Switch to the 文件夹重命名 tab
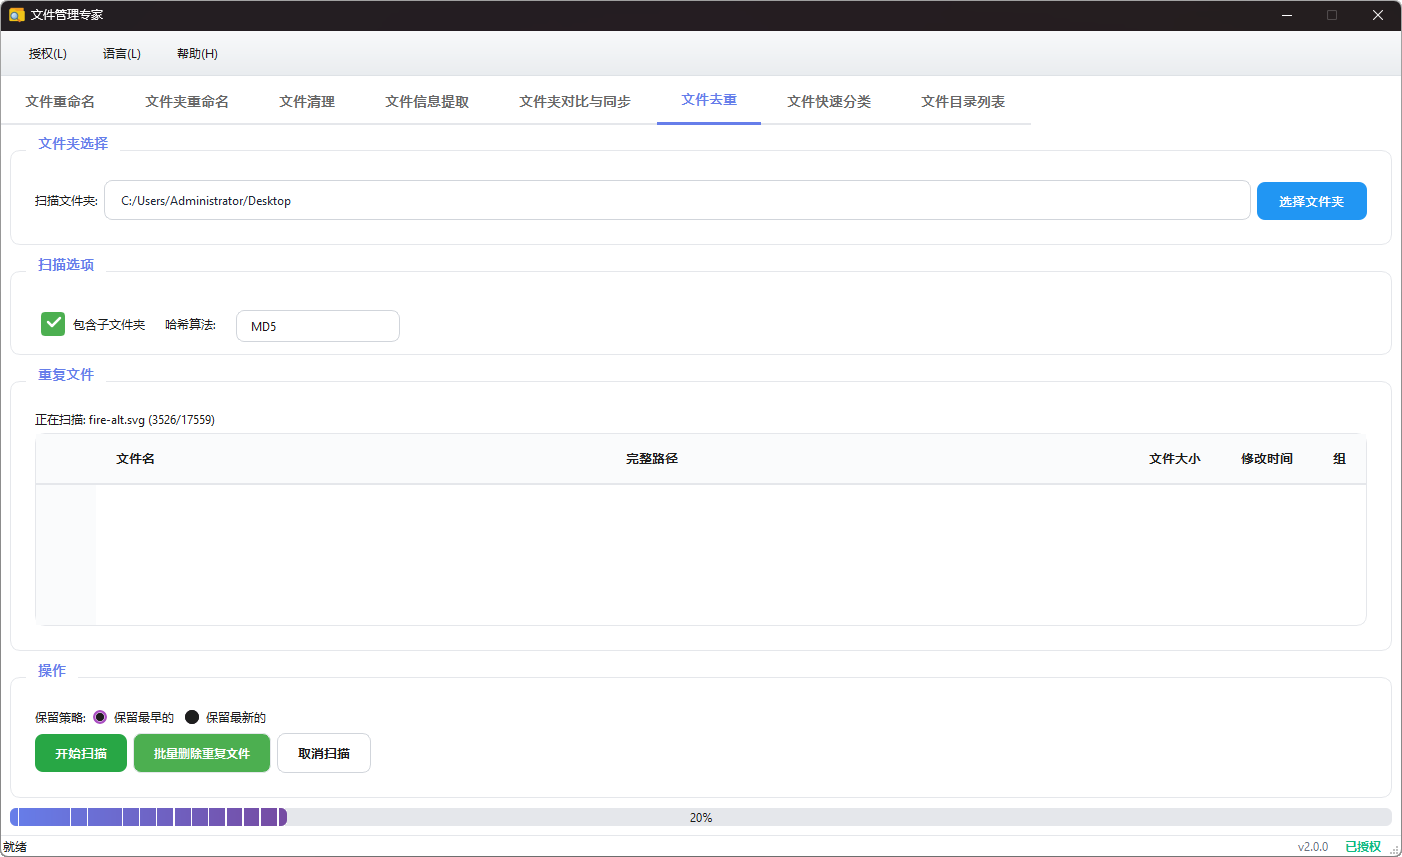This screenshot has height=857, width=1402. [x=186, y=101]
